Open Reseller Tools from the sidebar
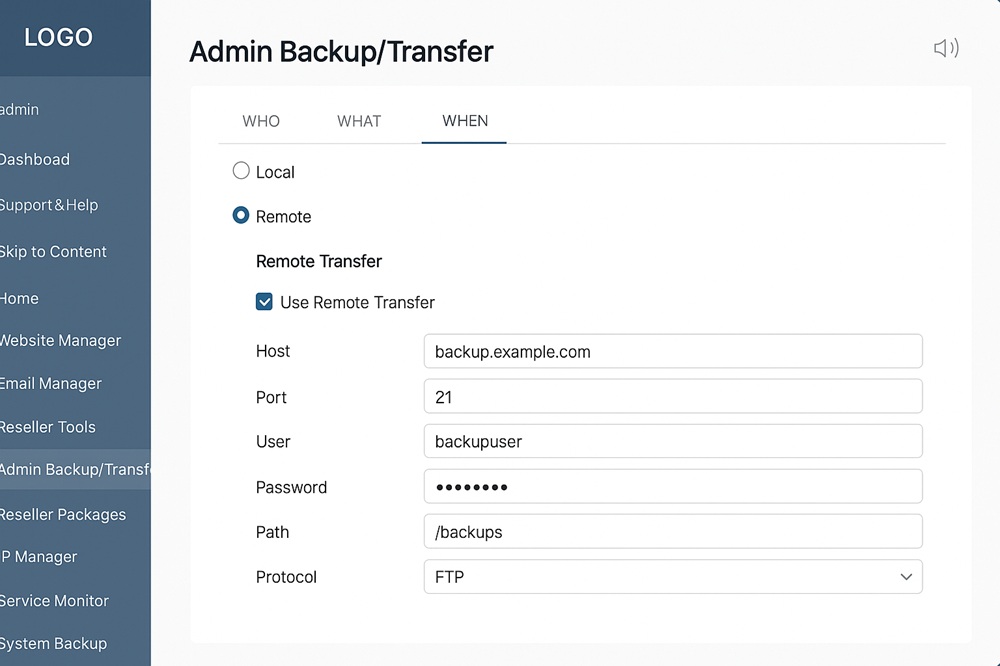 click(48, 427)
